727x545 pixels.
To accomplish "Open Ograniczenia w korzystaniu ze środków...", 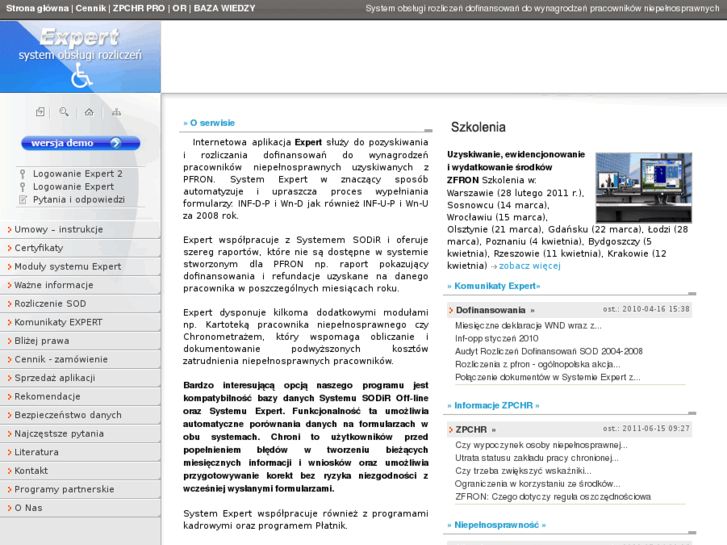I will tap(537, 484).
